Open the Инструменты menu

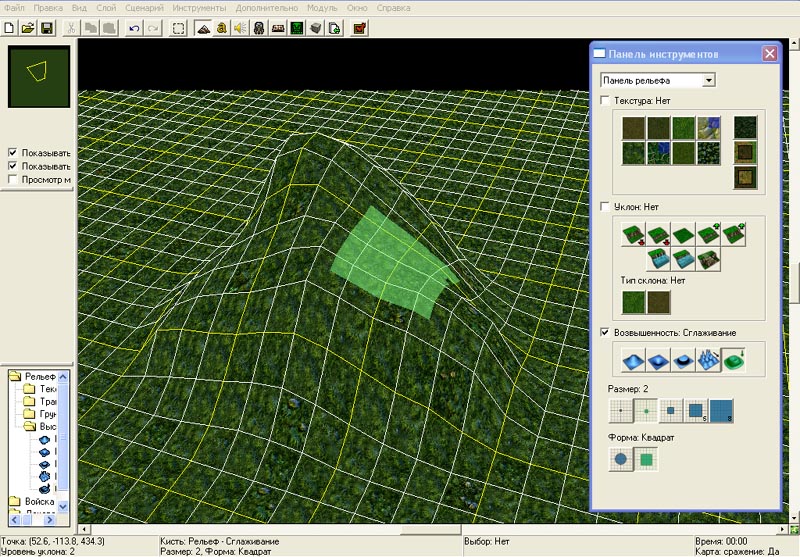(x=199, y=7)
